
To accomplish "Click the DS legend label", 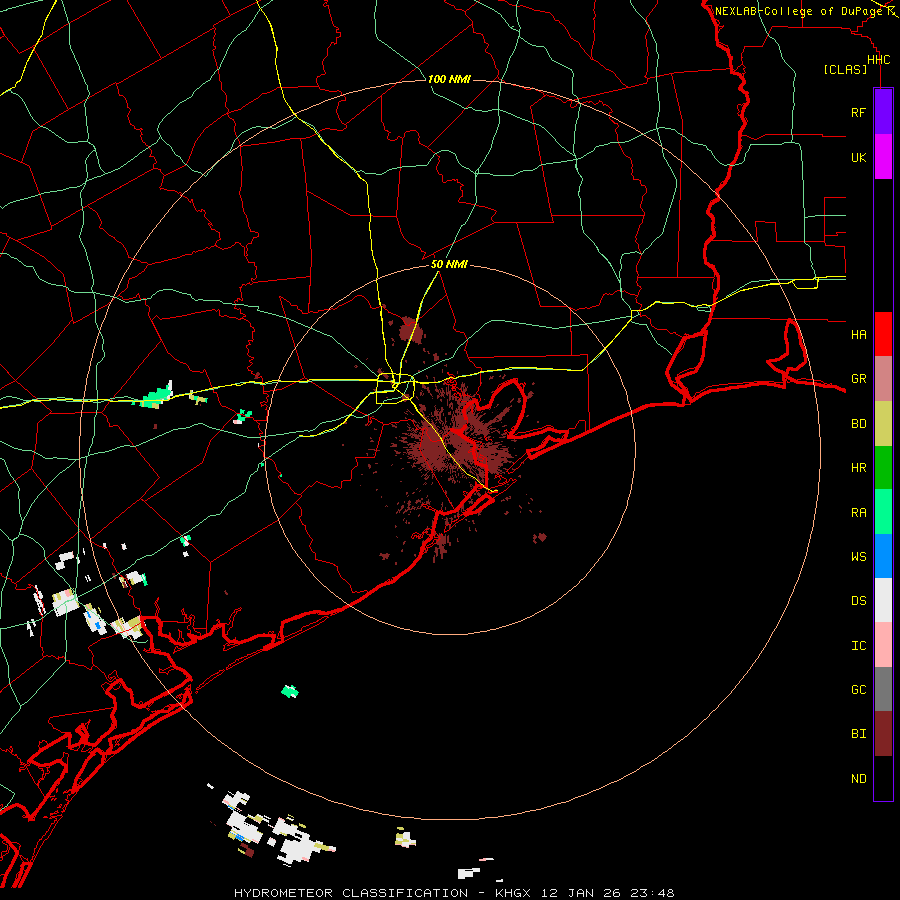I will [858, 601].
